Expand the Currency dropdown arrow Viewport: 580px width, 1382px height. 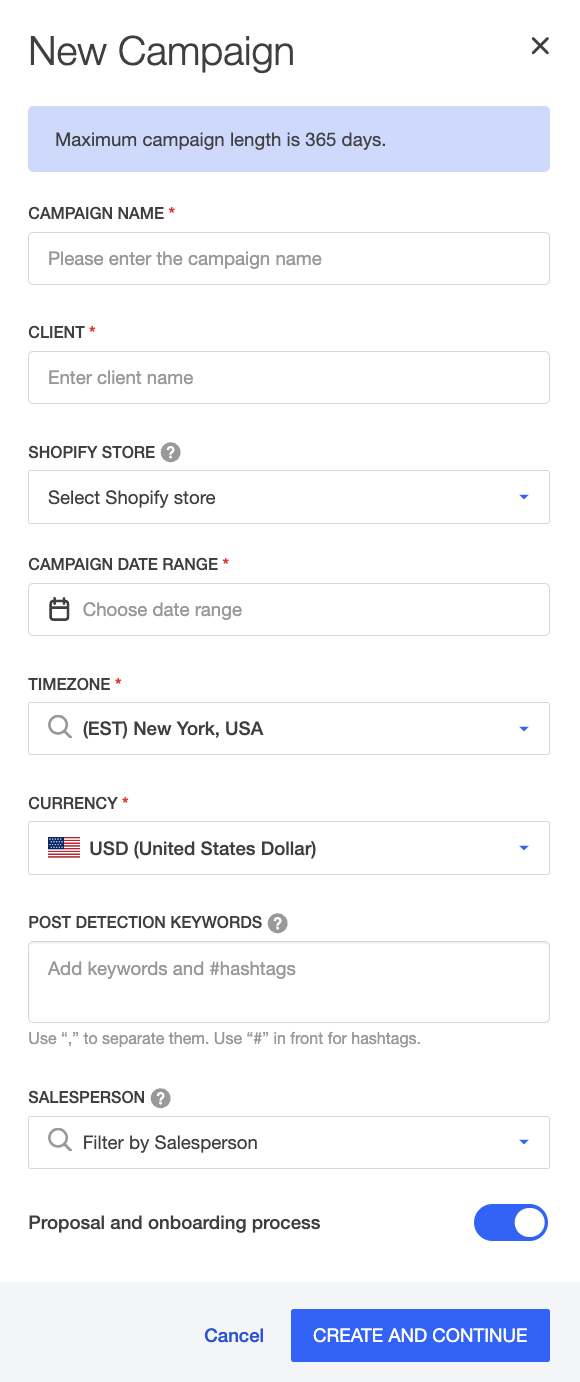coord(524,848)
